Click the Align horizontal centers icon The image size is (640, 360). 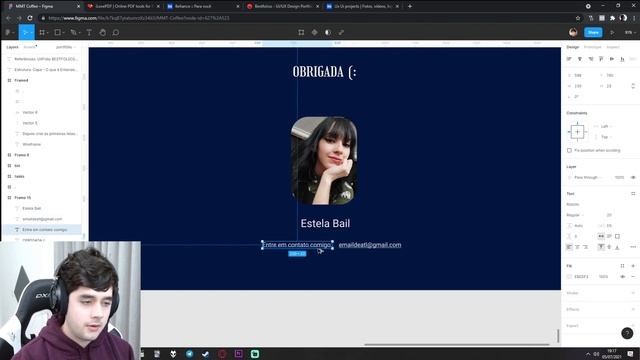(580, 59)
